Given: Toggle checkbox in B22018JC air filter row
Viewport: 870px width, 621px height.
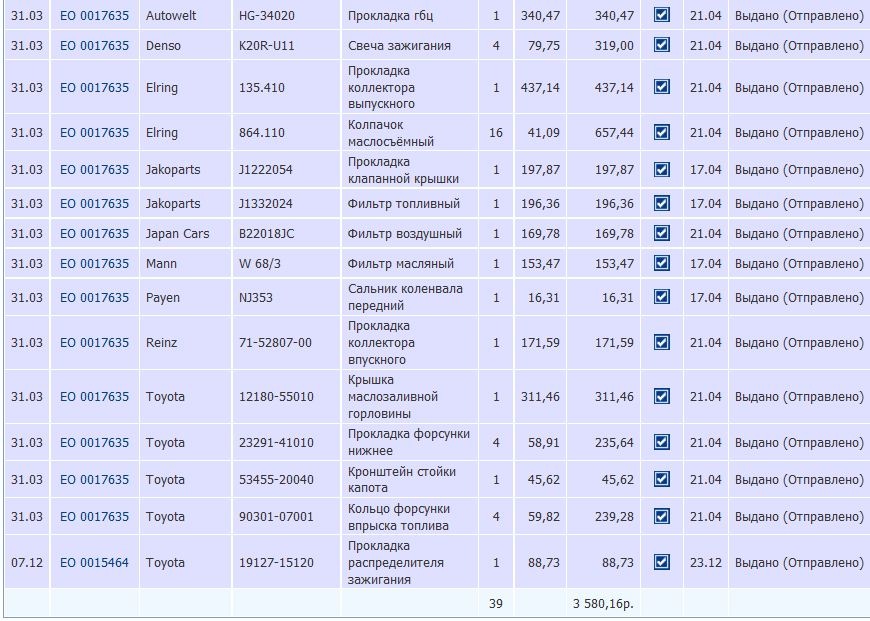Looking at the screenshot, I should click(661, 234).
